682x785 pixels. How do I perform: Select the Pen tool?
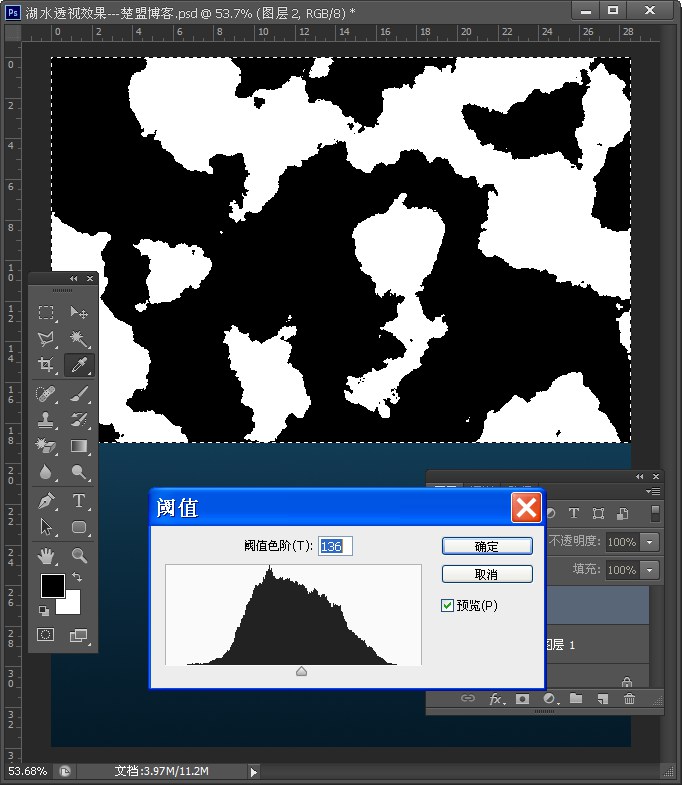46,501
